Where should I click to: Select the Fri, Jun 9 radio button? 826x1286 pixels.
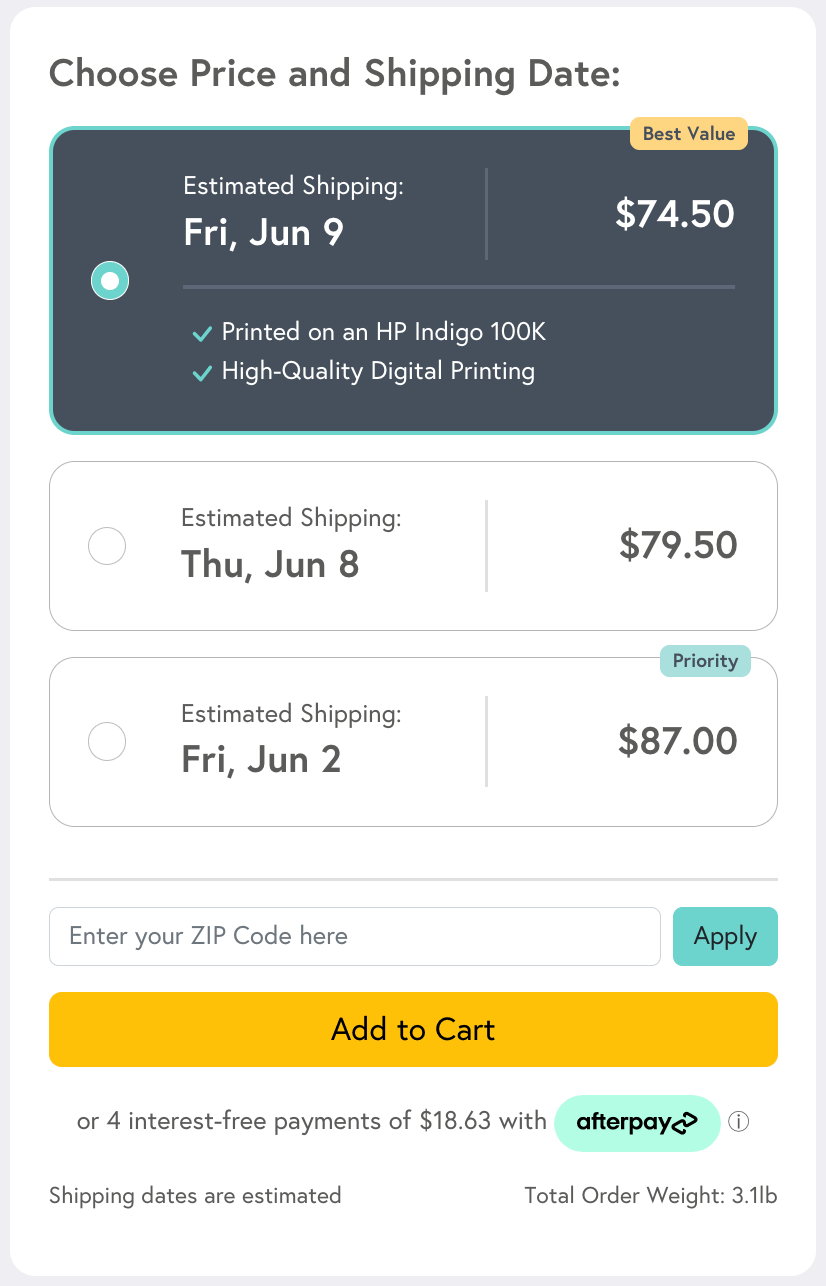pos(110,281)
